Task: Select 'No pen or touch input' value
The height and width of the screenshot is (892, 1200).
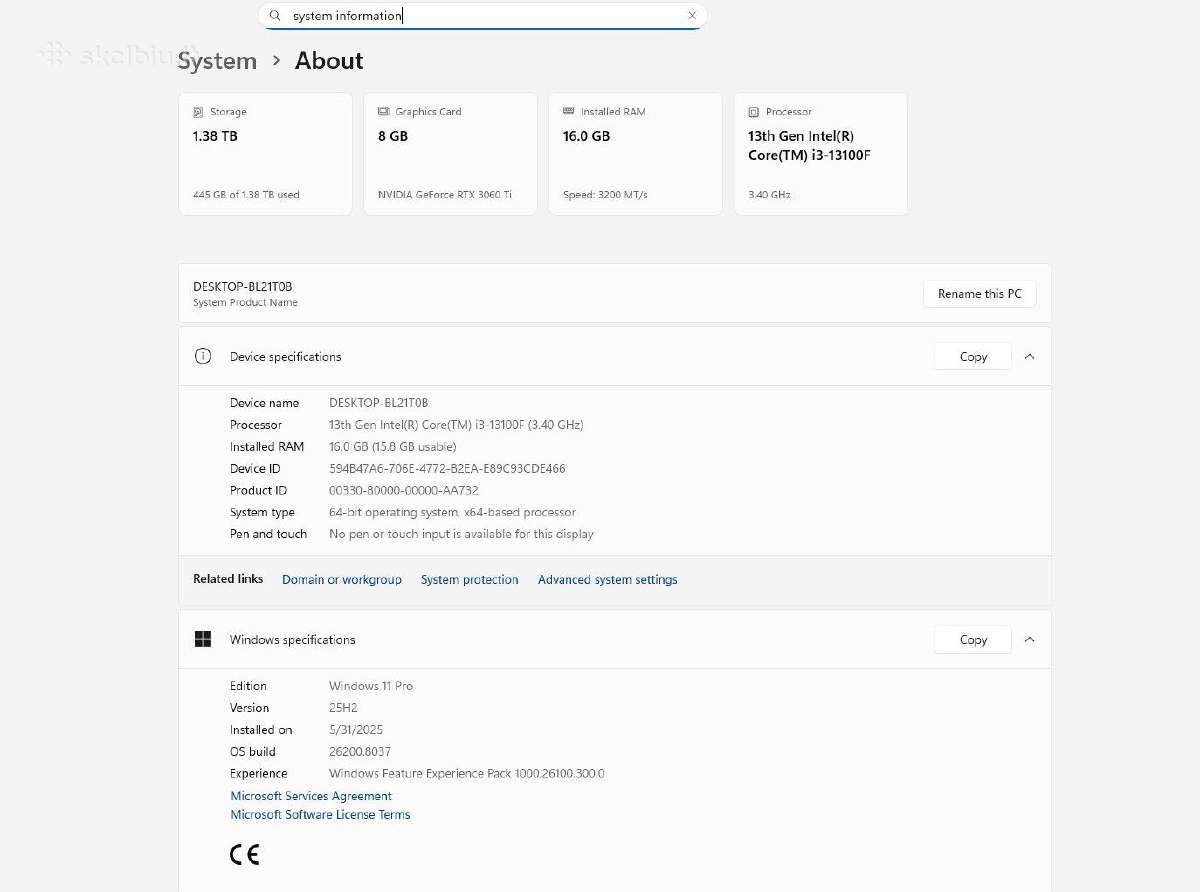Action: coord(461,534)
